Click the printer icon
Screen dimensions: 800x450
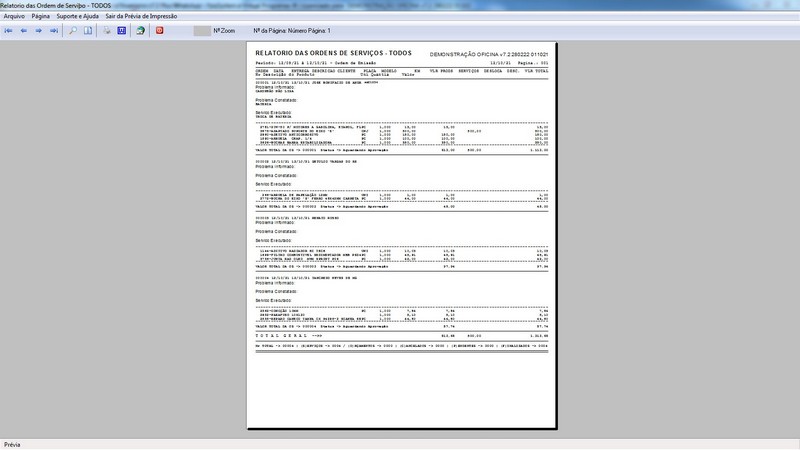coord(107,31)
